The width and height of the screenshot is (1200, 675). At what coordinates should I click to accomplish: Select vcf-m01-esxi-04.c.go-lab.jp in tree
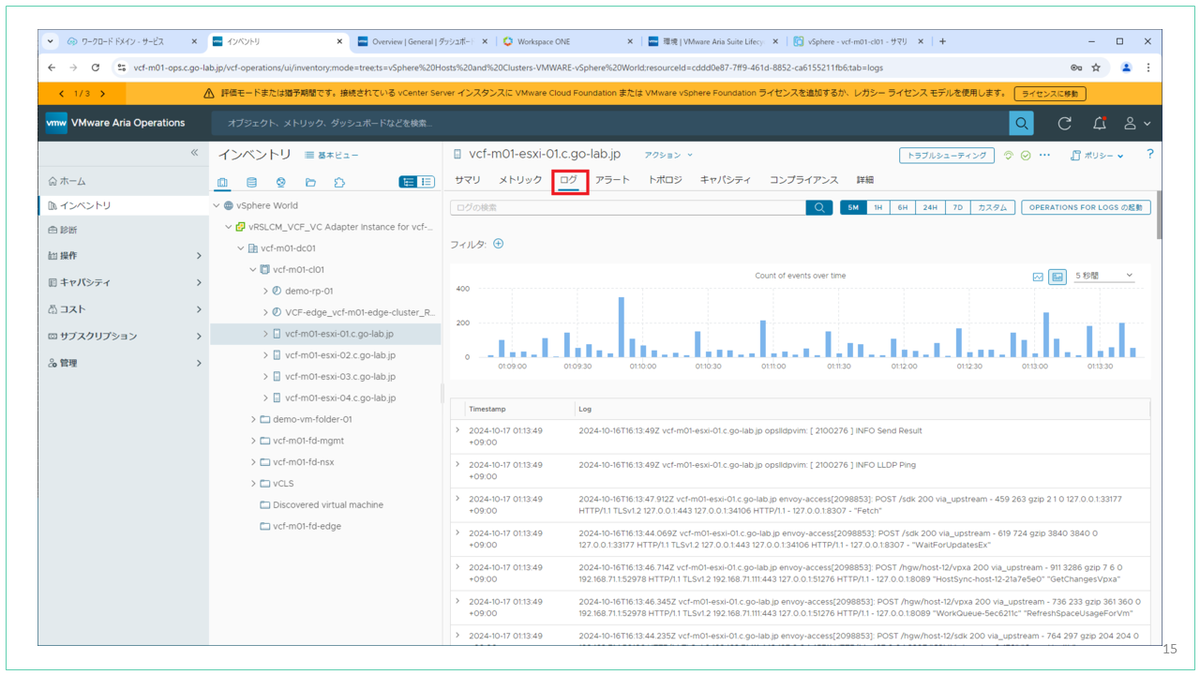[x=340, y=398]
